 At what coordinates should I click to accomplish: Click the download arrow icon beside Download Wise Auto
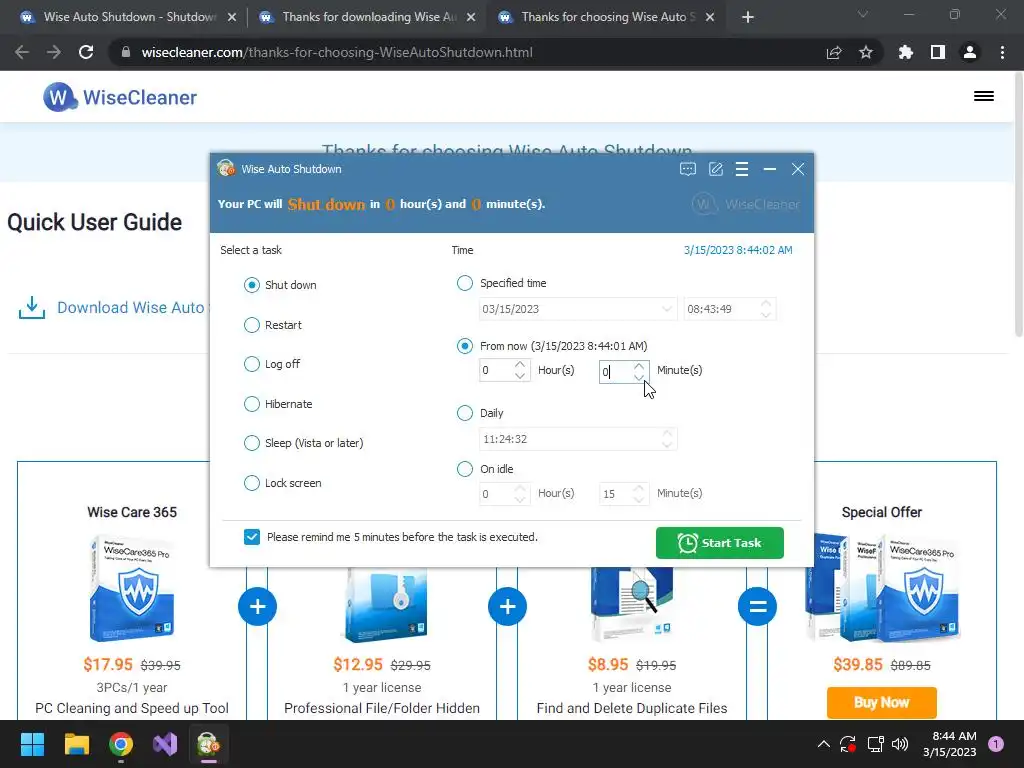(31, 308)
